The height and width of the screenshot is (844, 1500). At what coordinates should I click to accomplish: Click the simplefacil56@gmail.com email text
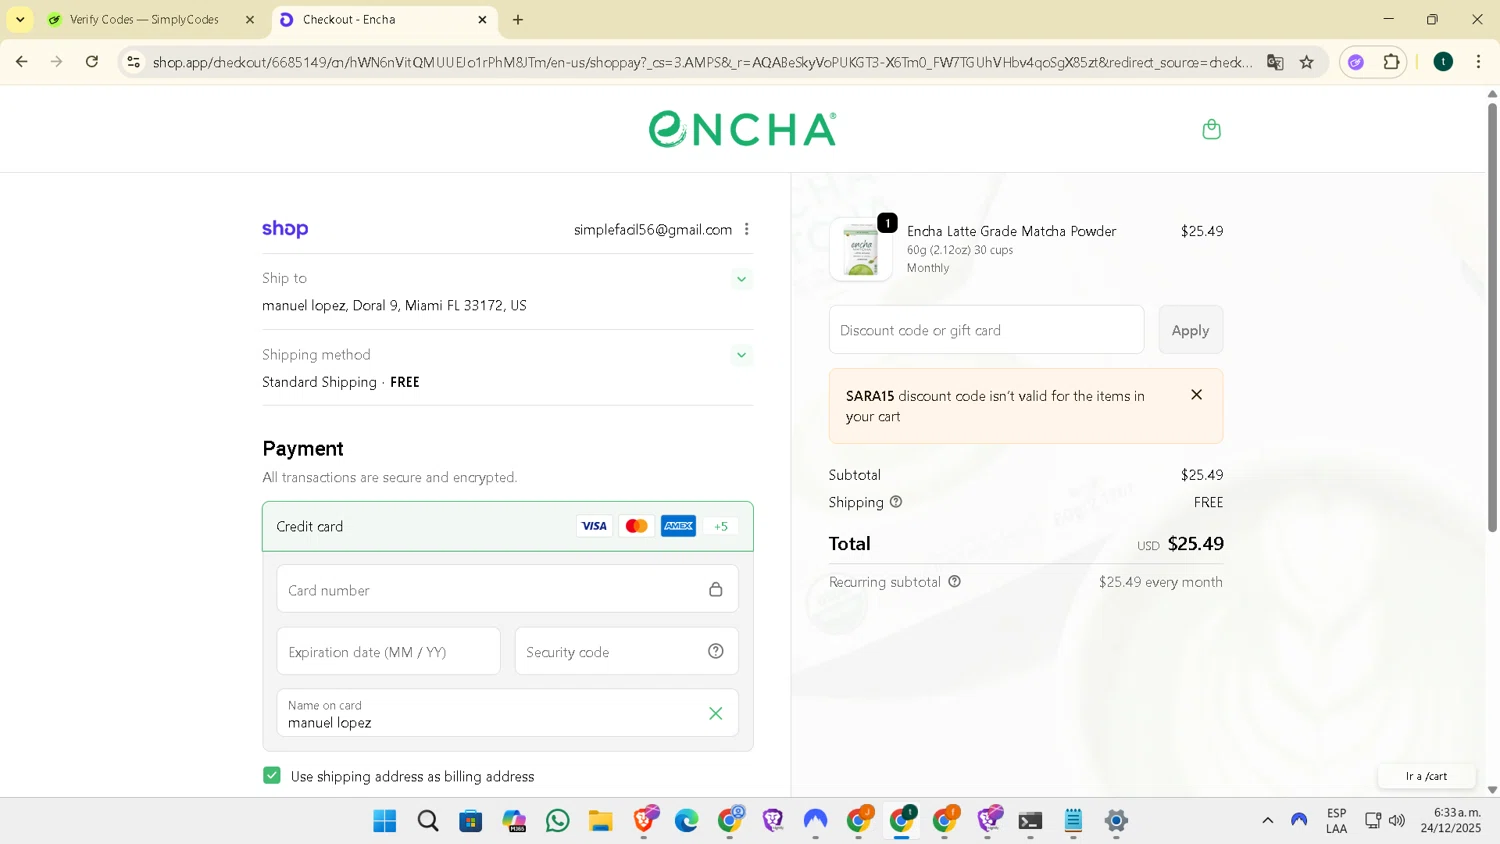(653, 230)
